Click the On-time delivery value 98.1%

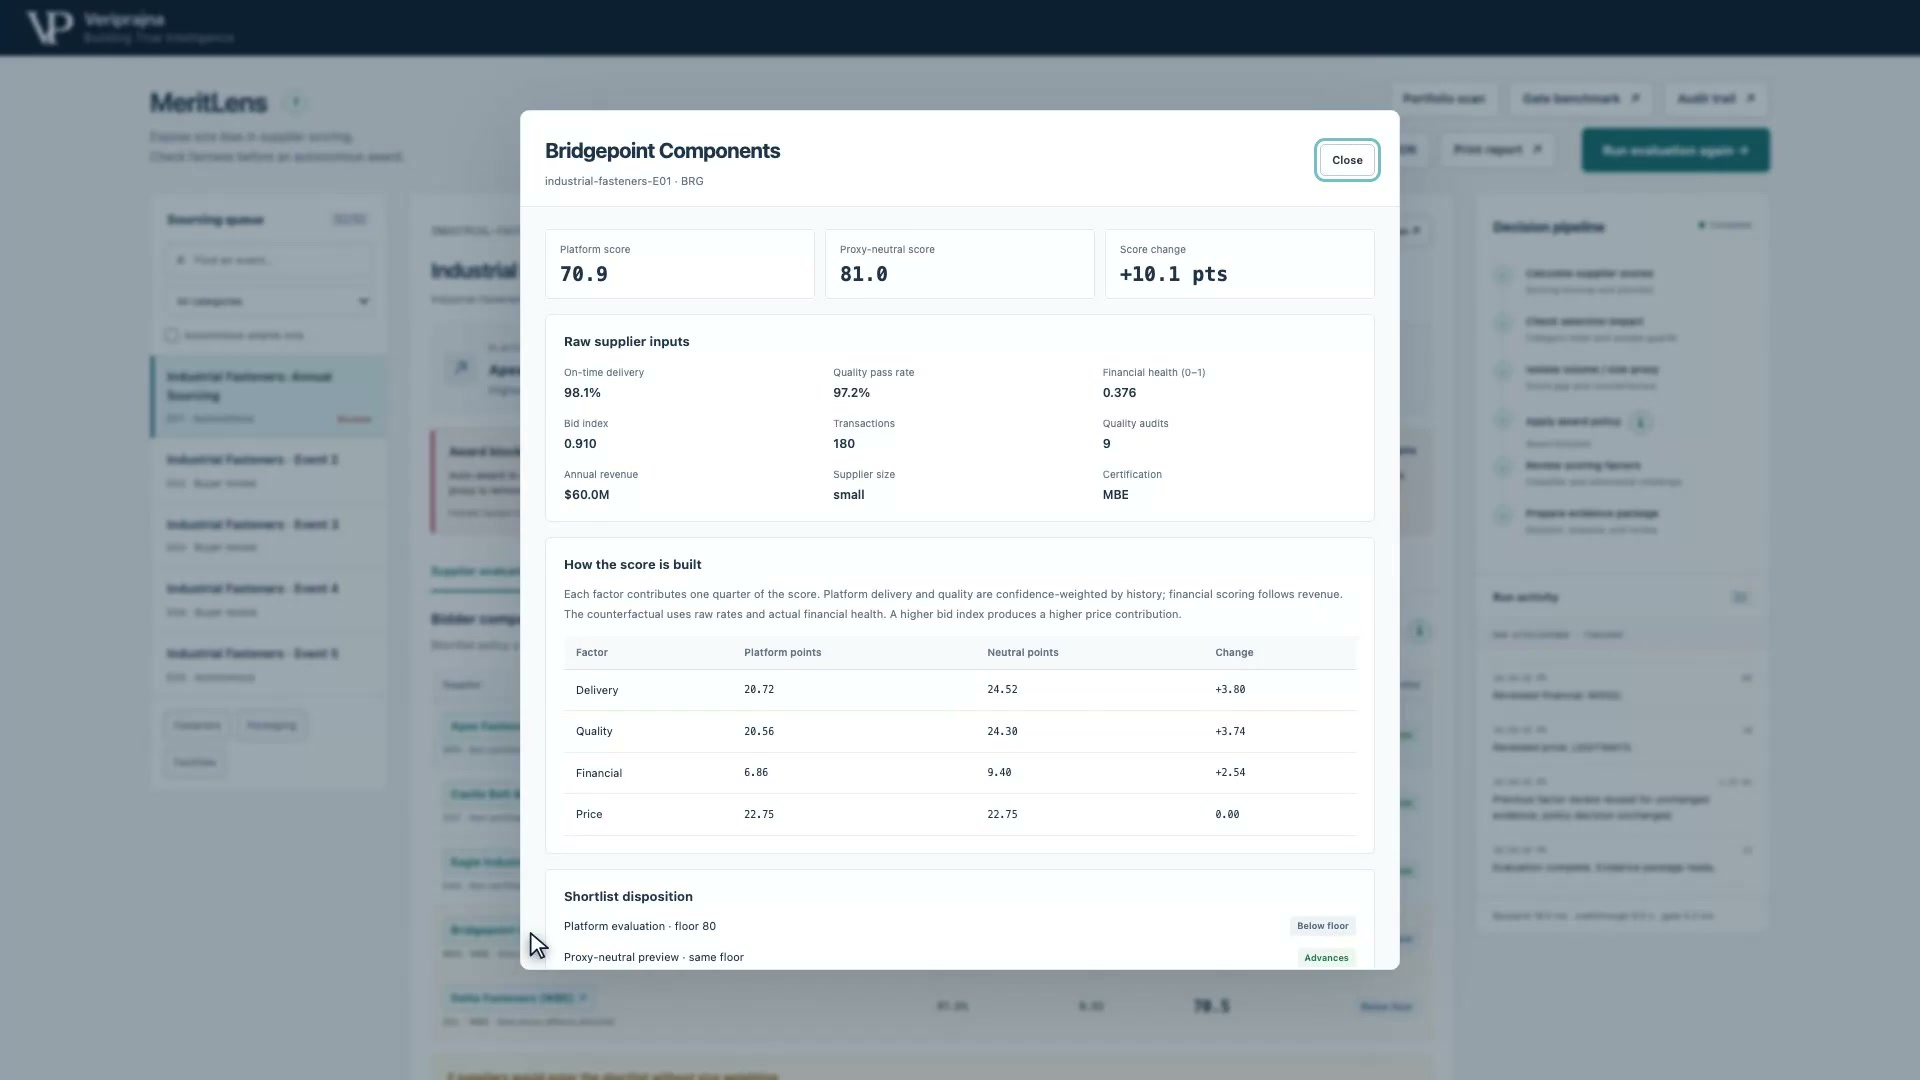point(582,393)
